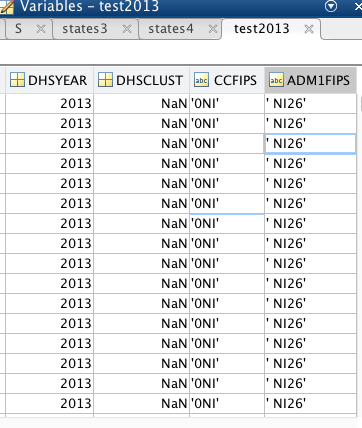Close the states4 tab
This screenshot has height=428, width=362.
(x=213, y=29)
